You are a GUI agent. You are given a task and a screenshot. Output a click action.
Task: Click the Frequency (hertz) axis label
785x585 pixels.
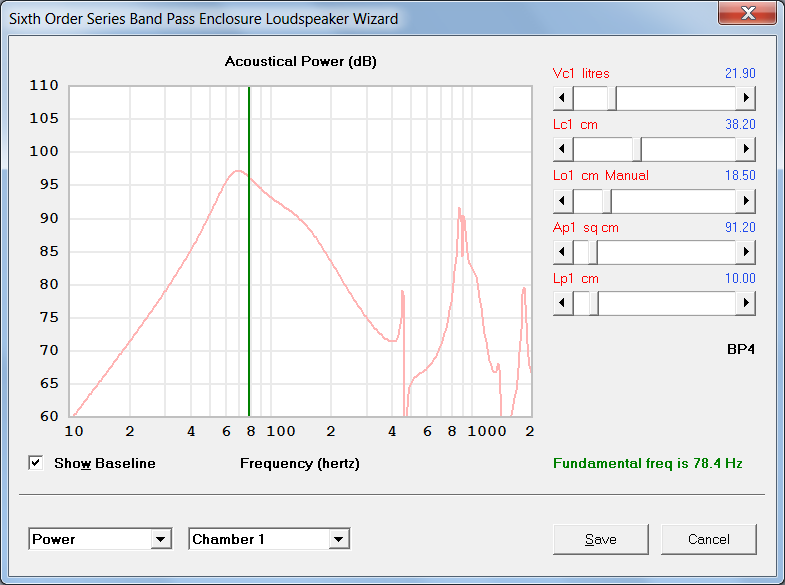coord(300,463)
